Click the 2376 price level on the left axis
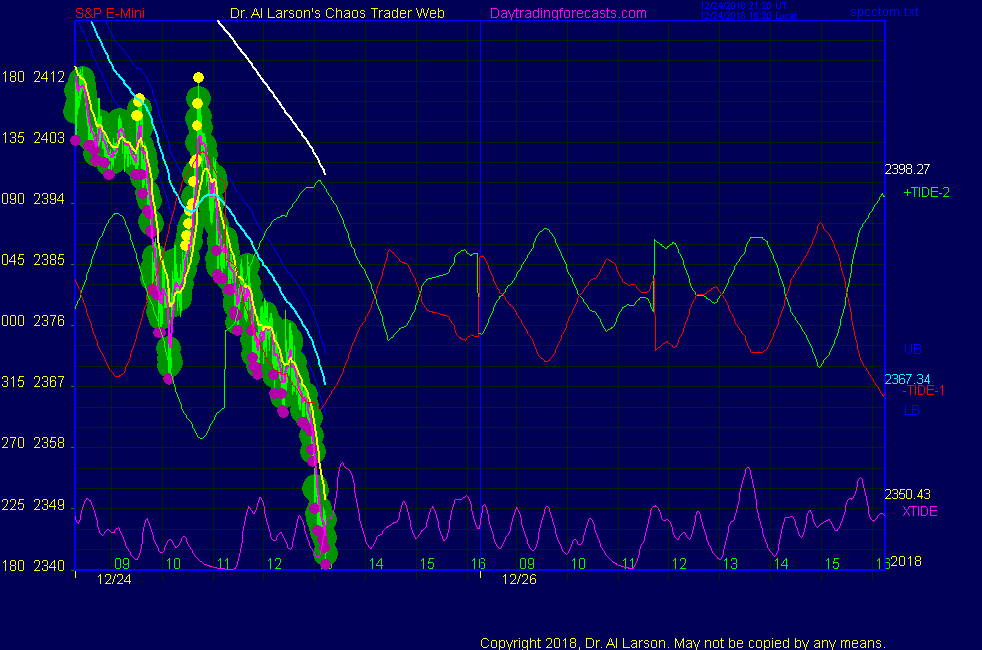 (x=48, y=322)
